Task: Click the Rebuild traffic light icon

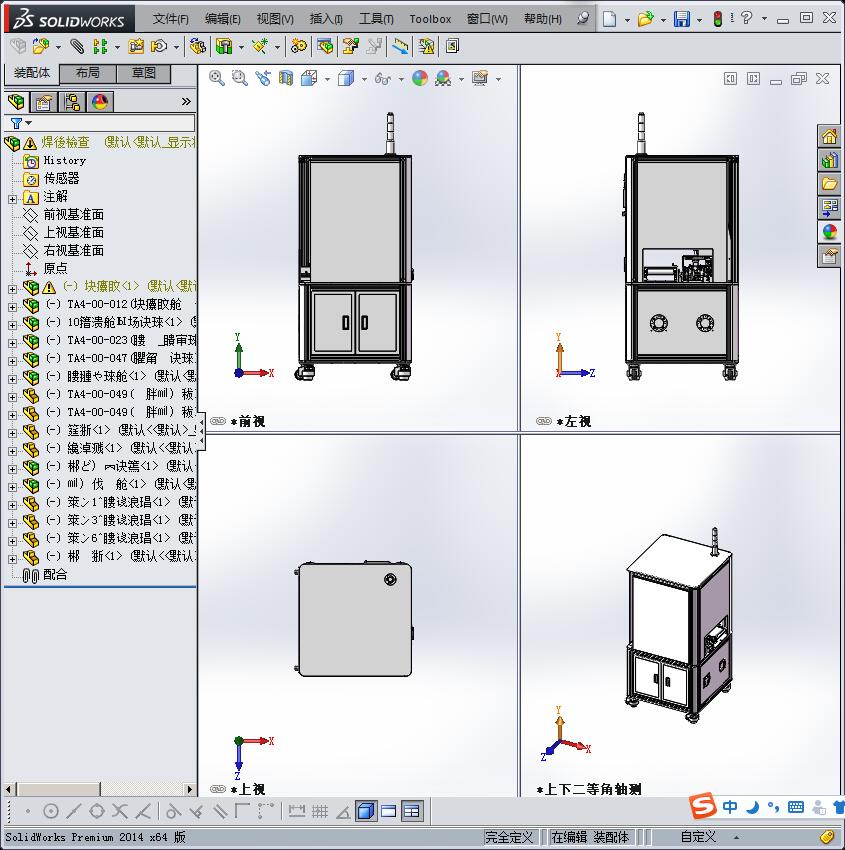Action: [718, 19]
